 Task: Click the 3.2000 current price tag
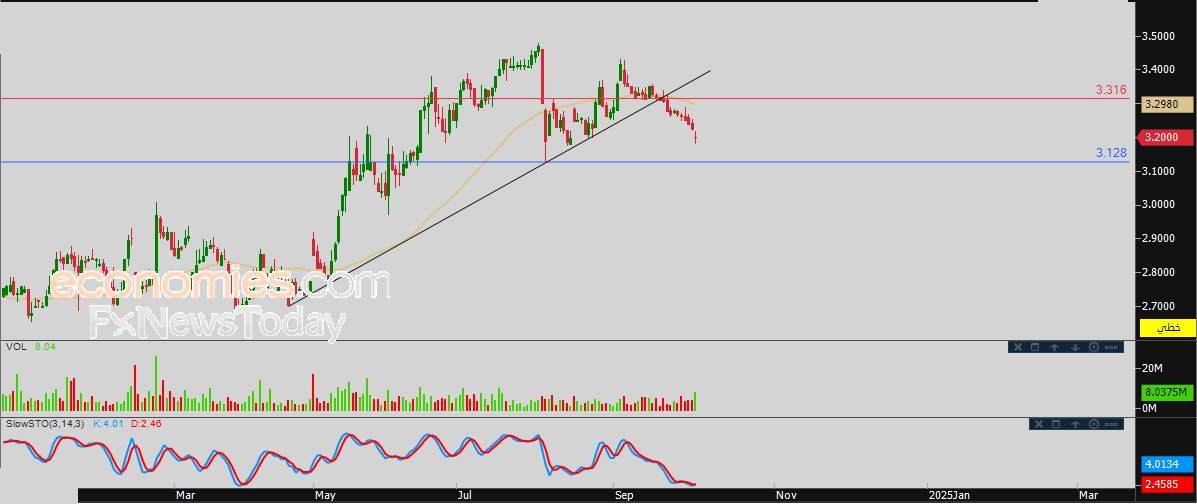point(1166,137)
